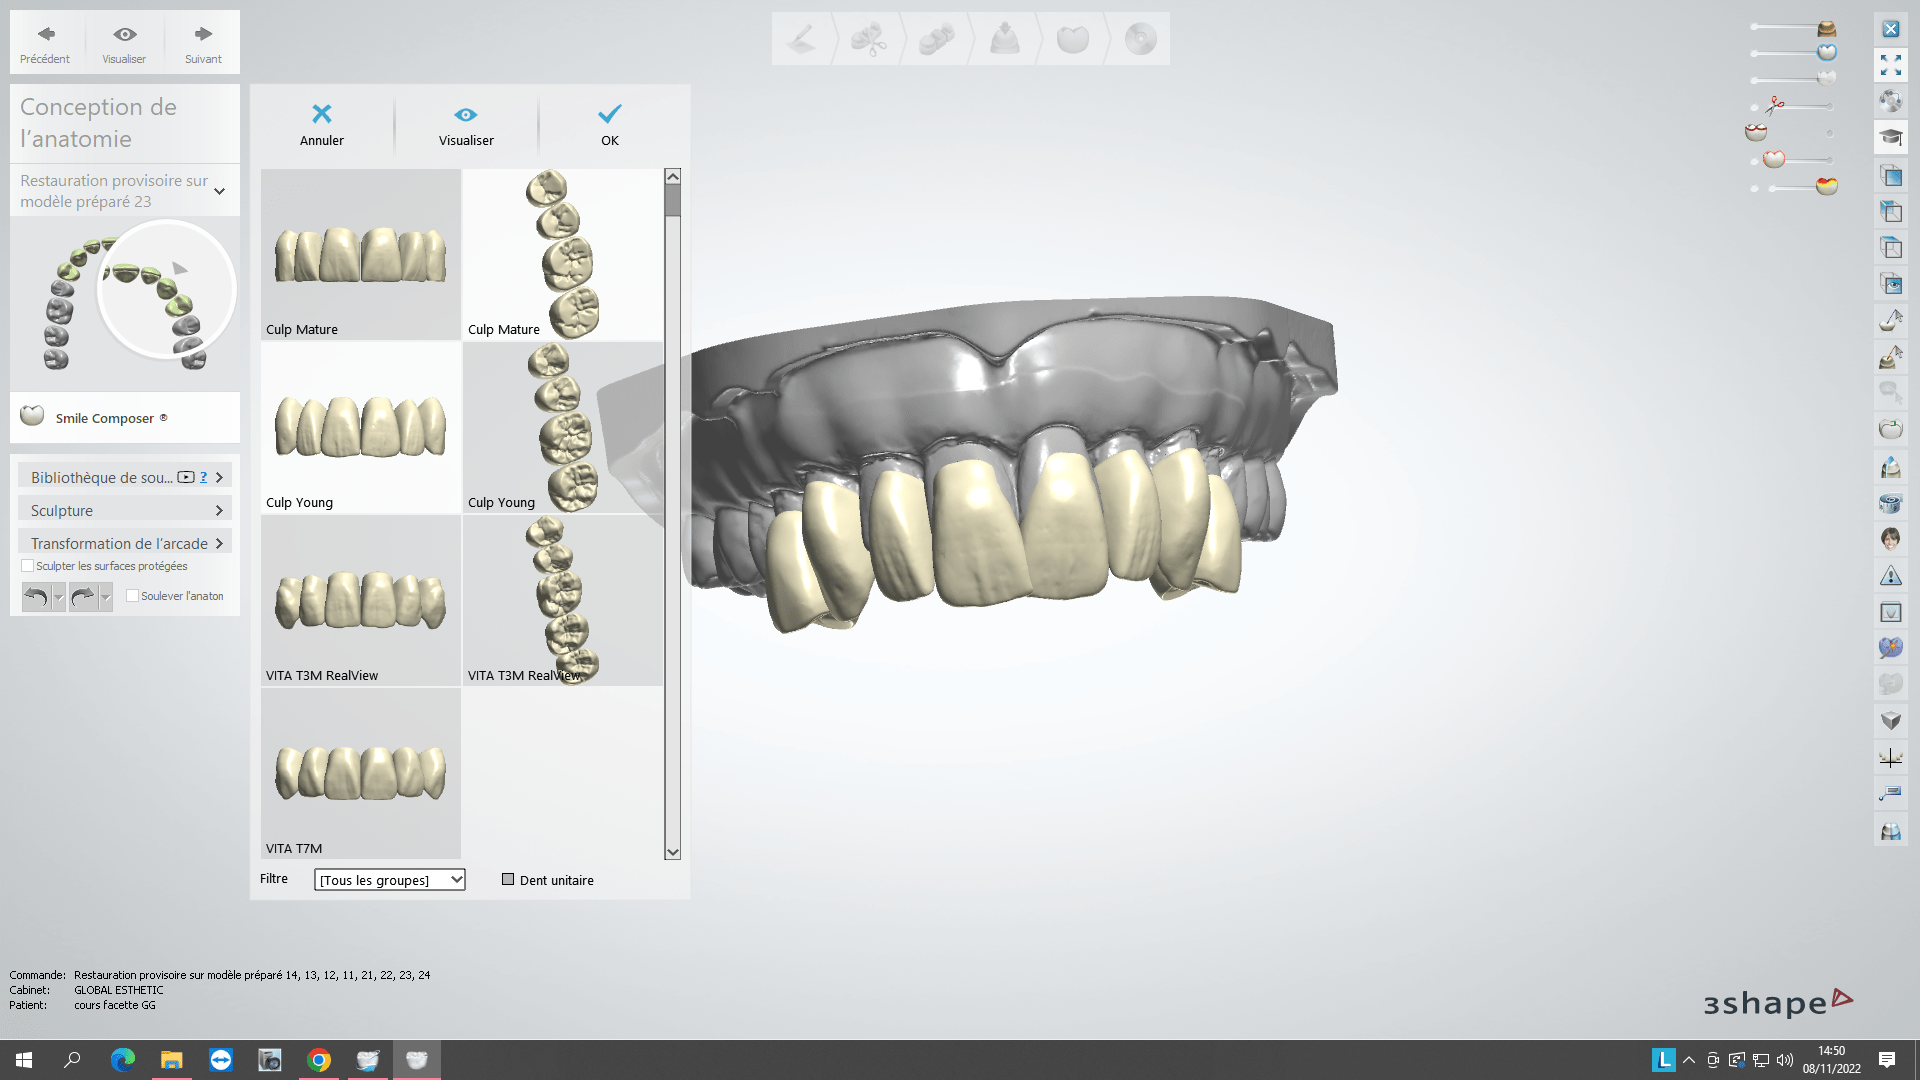Click the undo arrow button
This screenshot has width=1920, height=1080.
point(36,597)
